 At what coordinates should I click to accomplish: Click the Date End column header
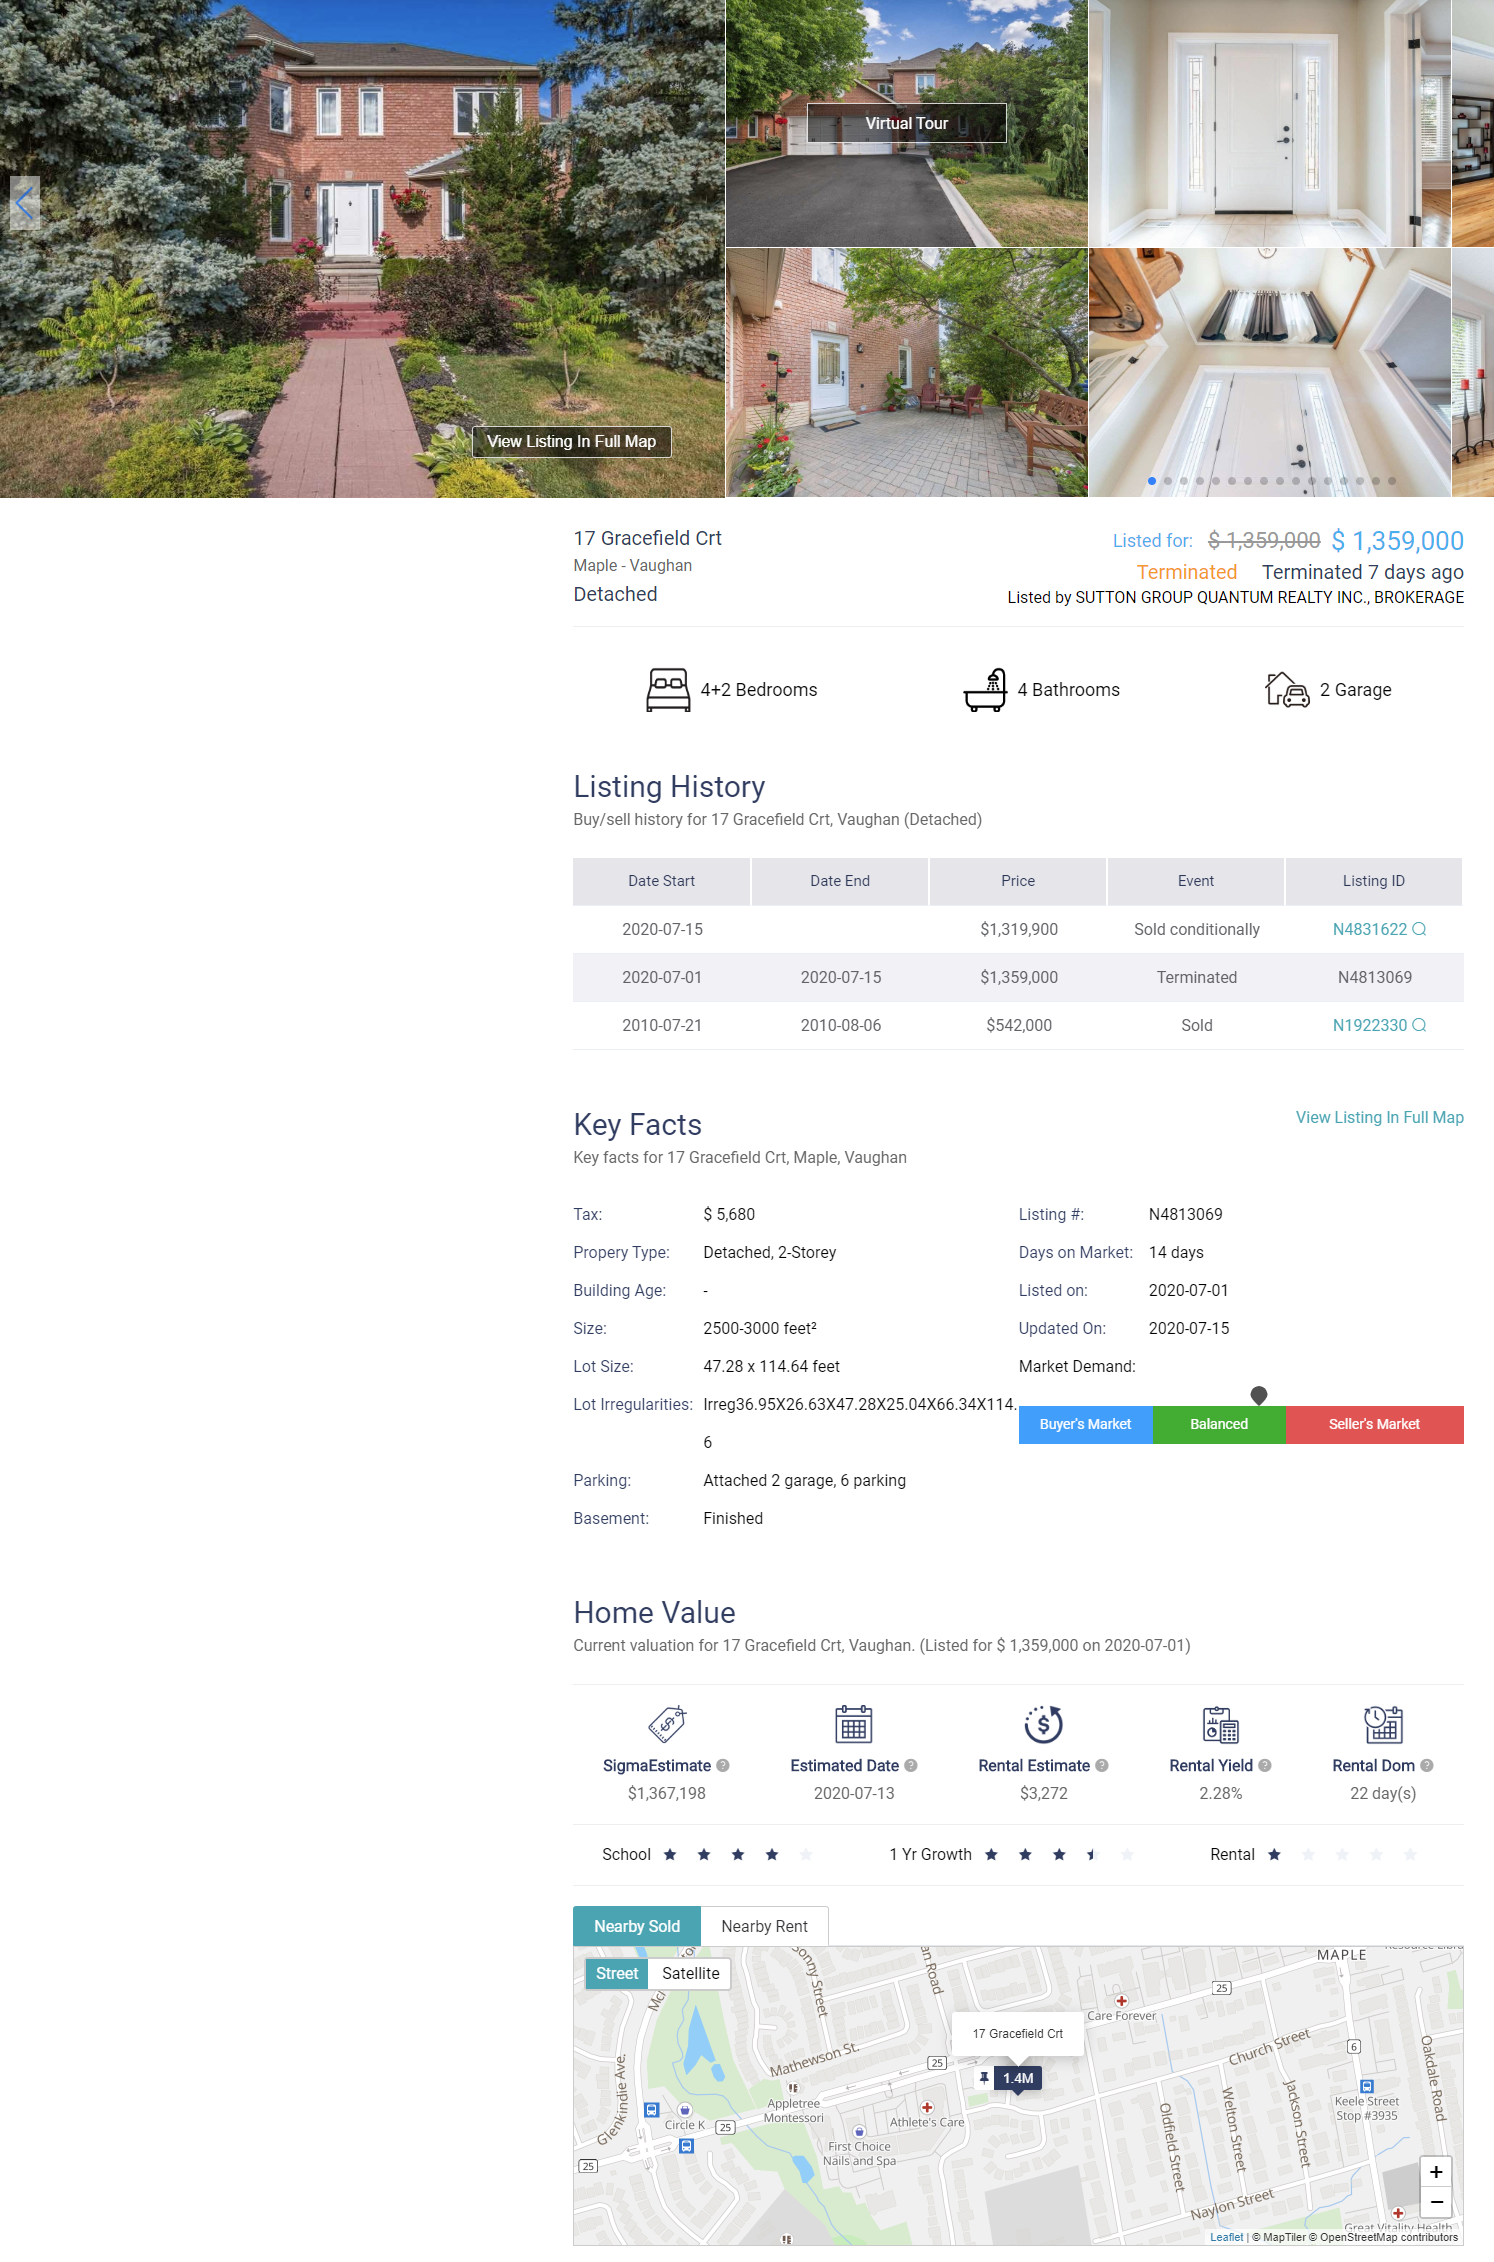coord(840,881)
